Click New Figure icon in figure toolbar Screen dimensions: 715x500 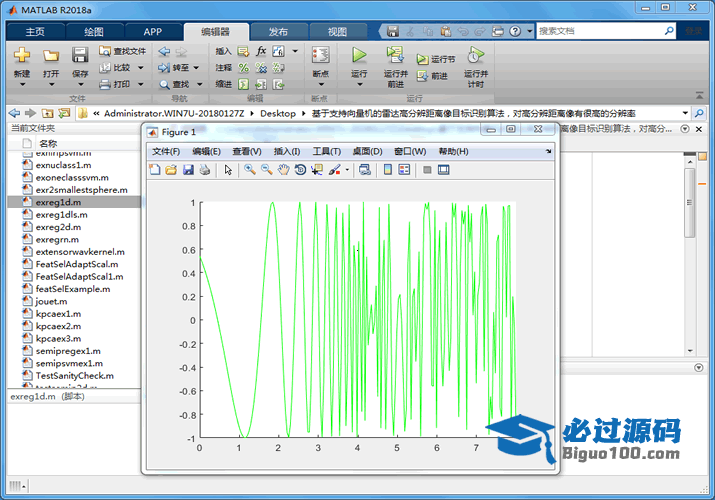click(155, 170)
